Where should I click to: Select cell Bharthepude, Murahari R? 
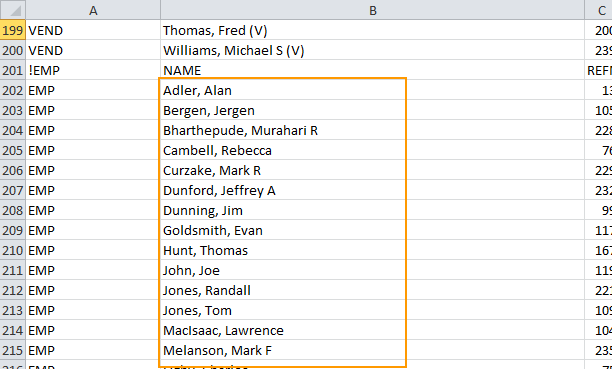[x=372, y=130]
